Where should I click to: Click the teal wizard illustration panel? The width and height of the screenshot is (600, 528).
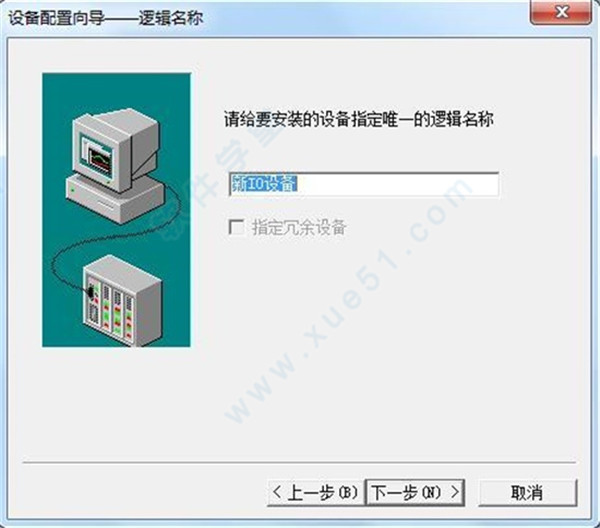(116, 210)
